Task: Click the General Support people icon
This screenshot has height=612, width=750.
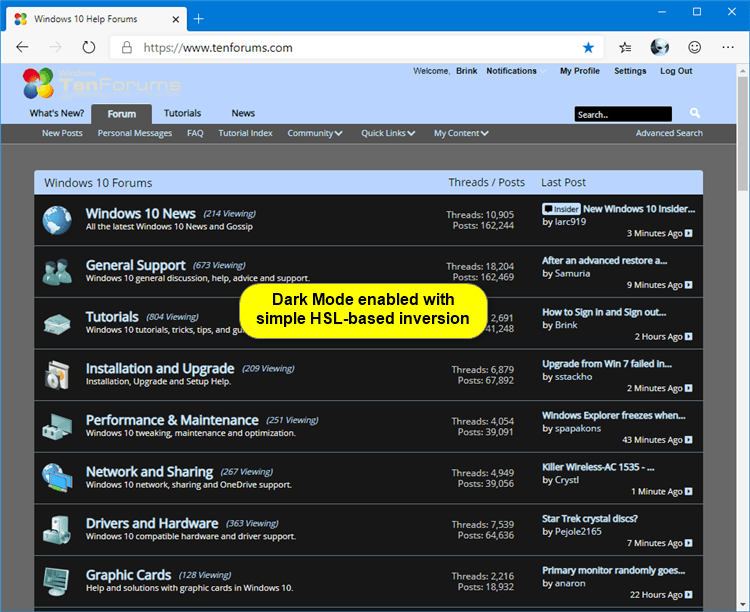Action: click(x=57, y=272)
